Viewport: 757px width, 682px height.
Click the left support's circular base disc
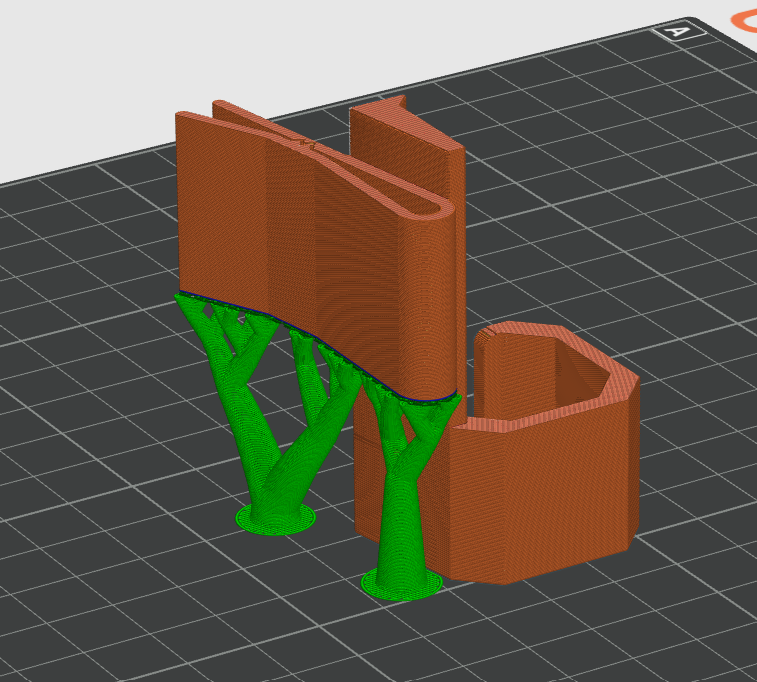tap(275, 519)
